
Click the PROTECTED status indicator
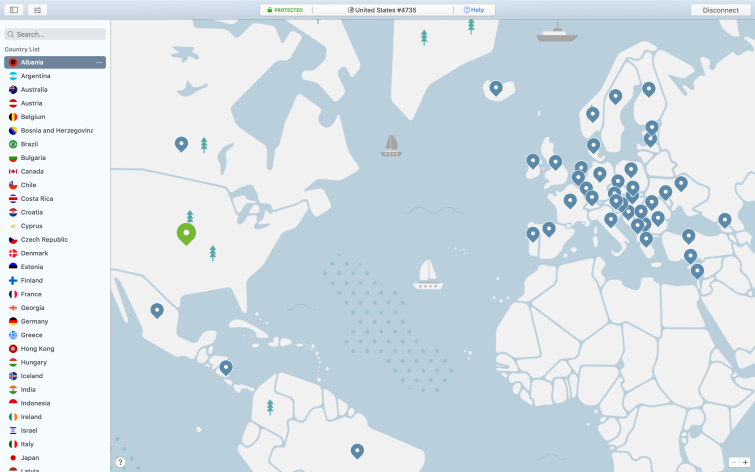click(x=285, y=10)
